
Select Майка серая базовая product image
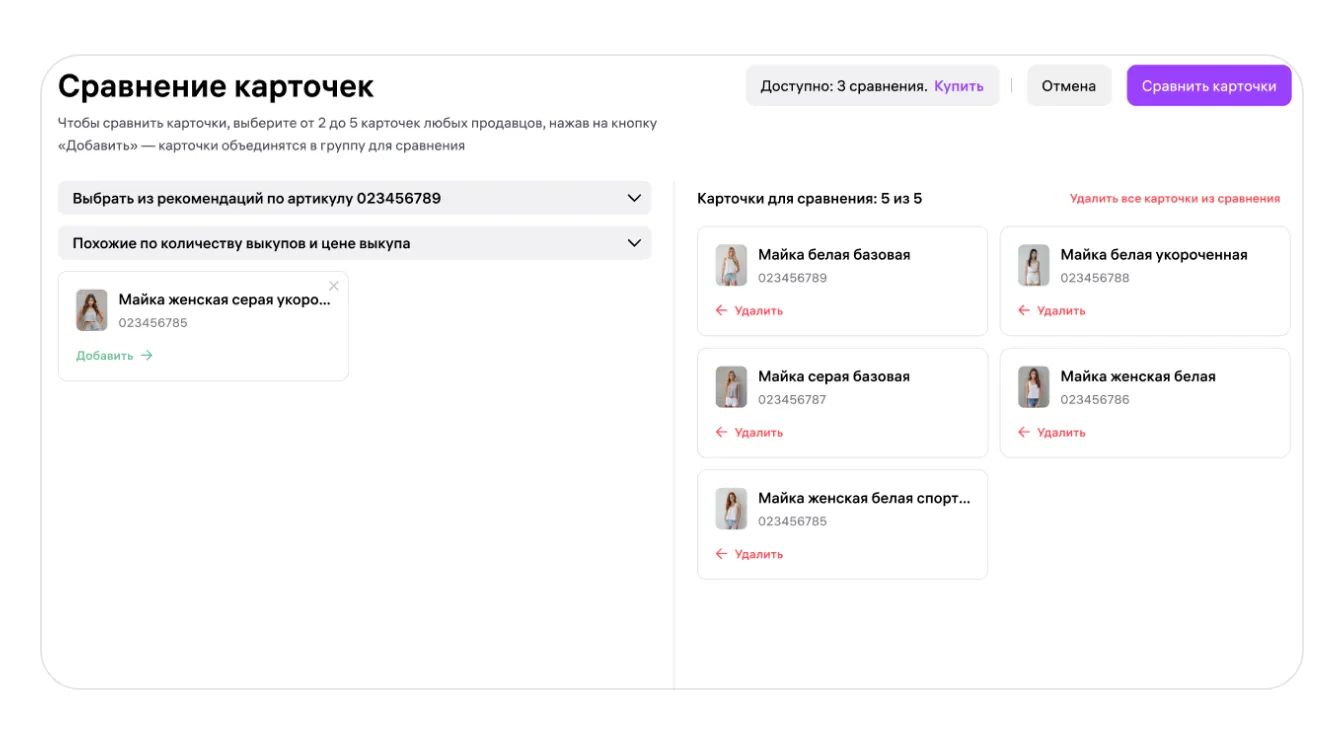(x=731, y=387)
